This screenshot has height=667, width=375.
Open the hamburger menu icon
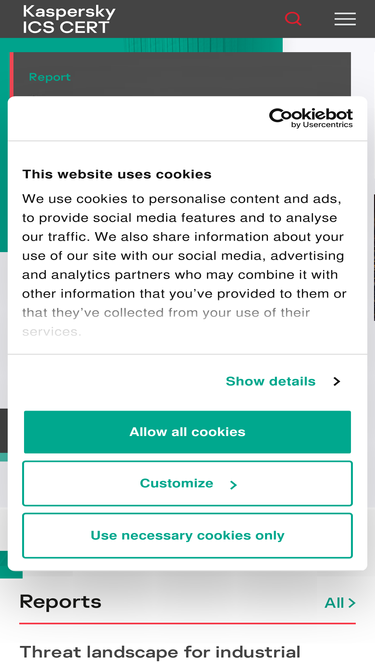pyautogui.click(x=345, y=19)
